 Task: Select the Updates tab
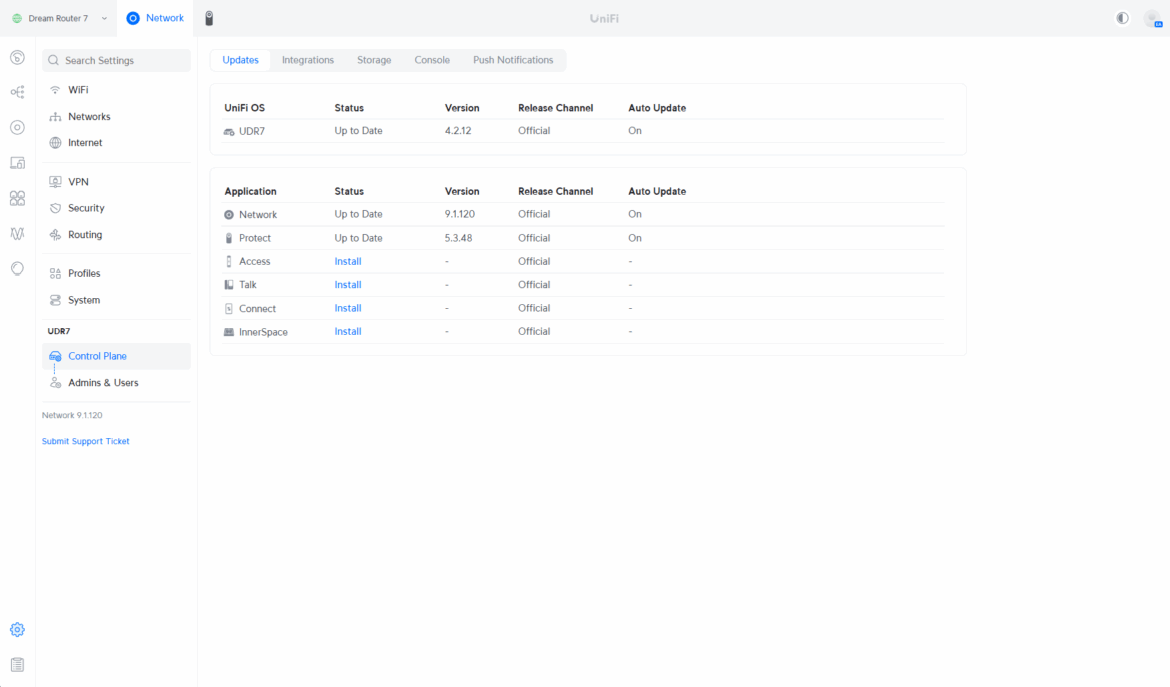[x=240, y=60]
